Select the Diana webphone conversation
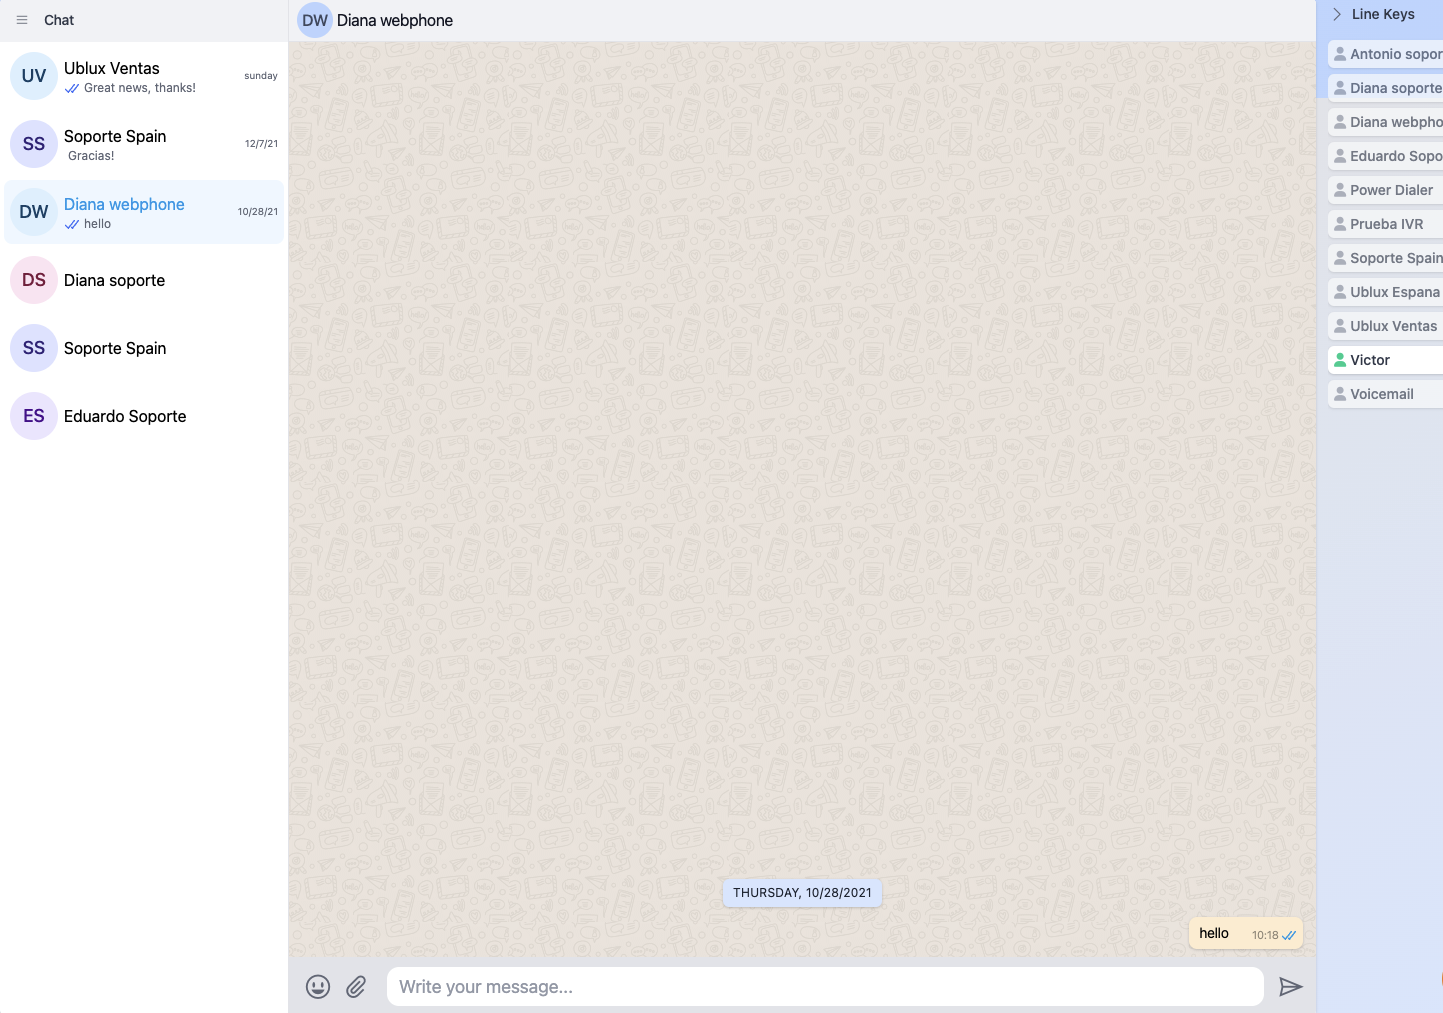The height and width of the screenshot is (1013, 1443). [144, 212]
